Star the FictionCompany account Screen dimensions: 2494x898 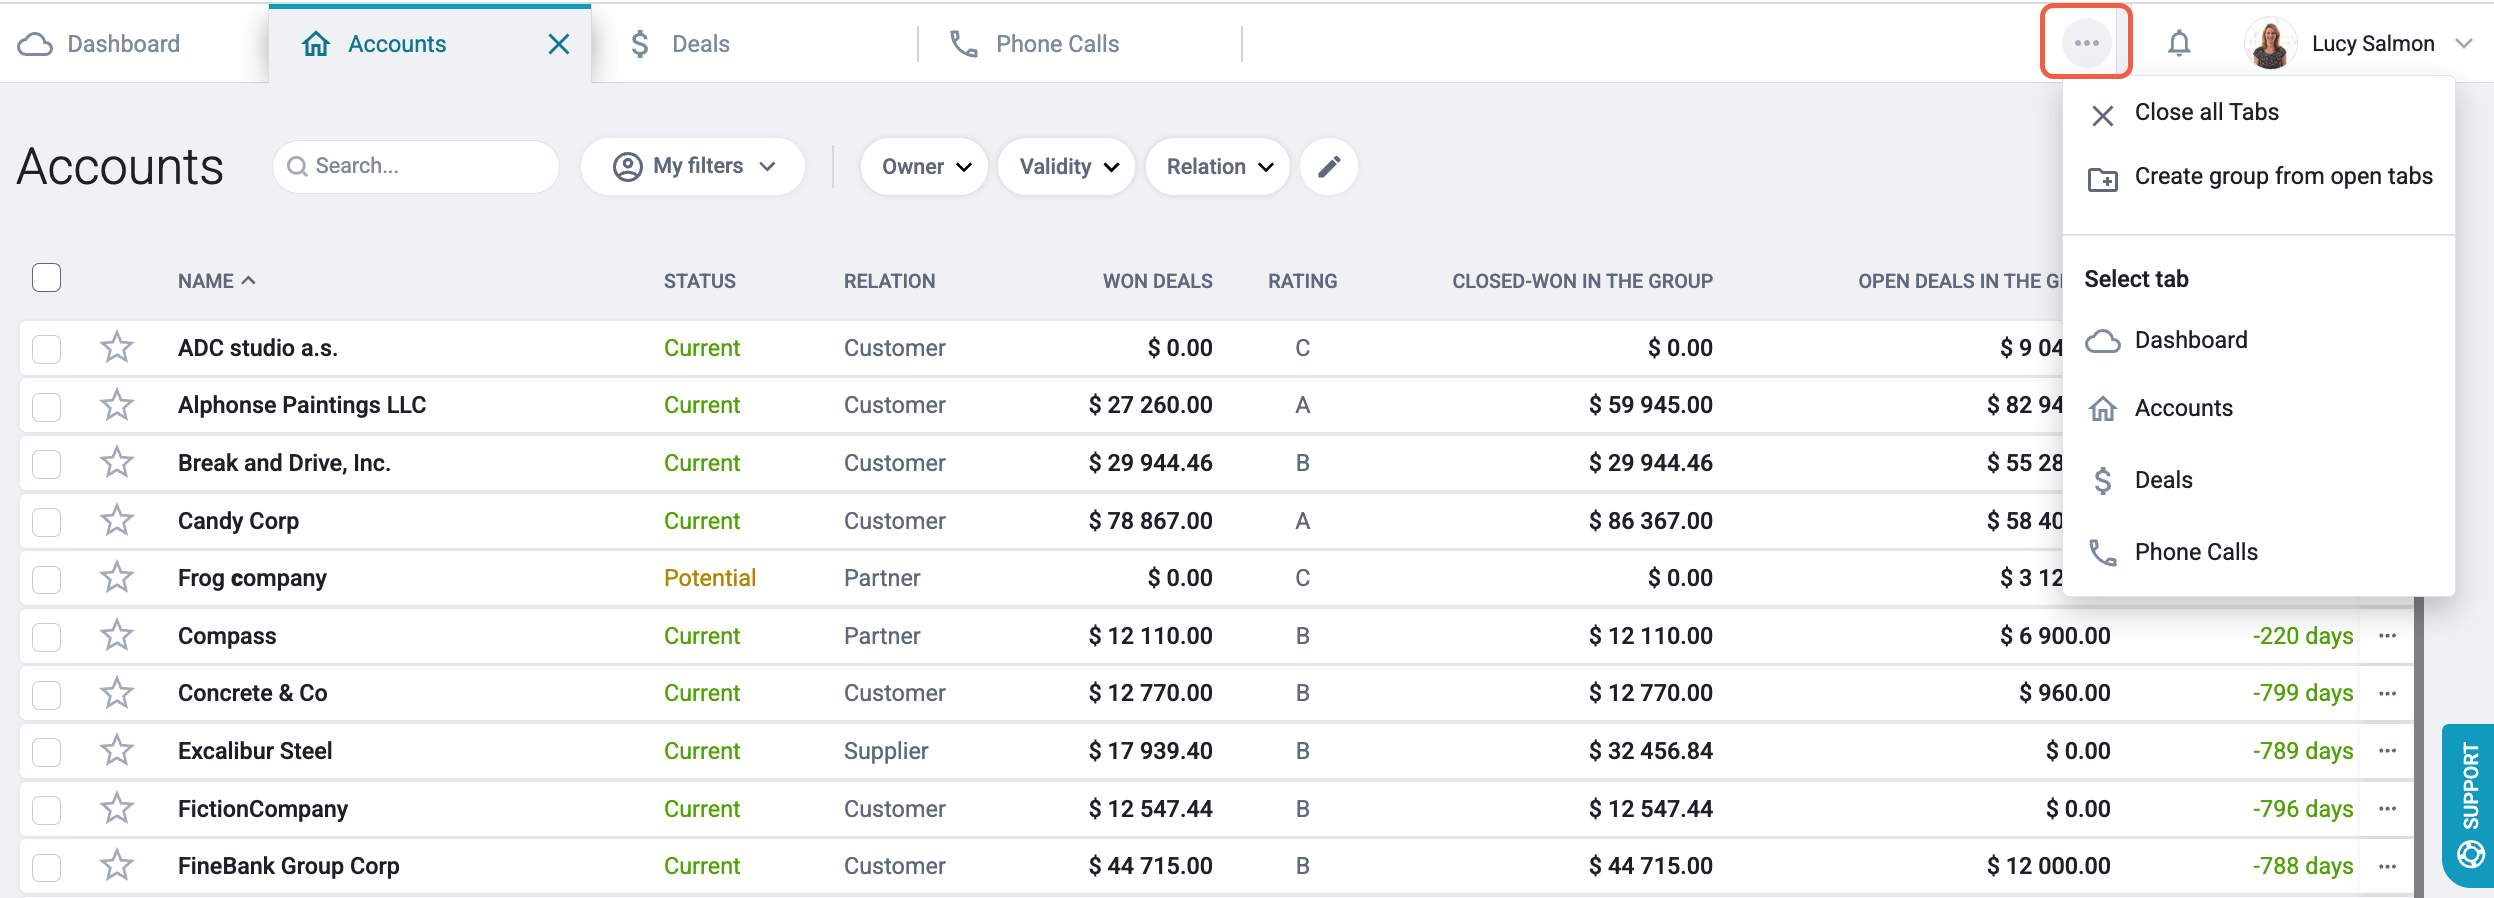[117, 808]
